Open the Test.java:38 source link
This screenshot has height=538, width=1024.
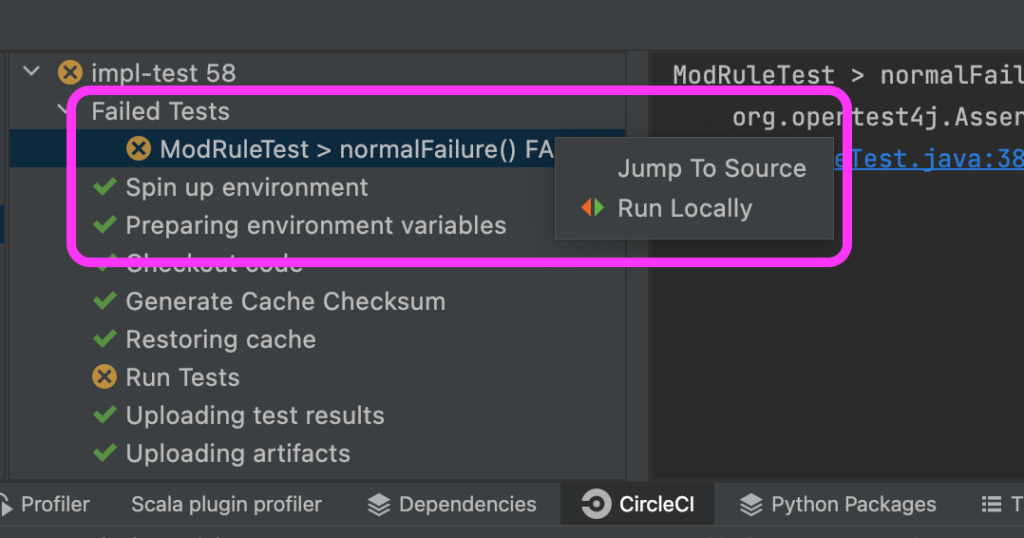coord(929,159)
